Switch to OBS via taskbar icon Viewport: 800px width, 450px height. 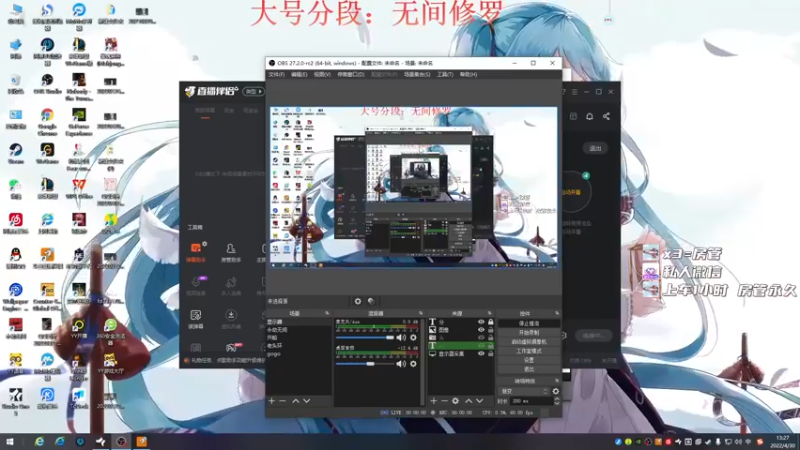point(121,442)
